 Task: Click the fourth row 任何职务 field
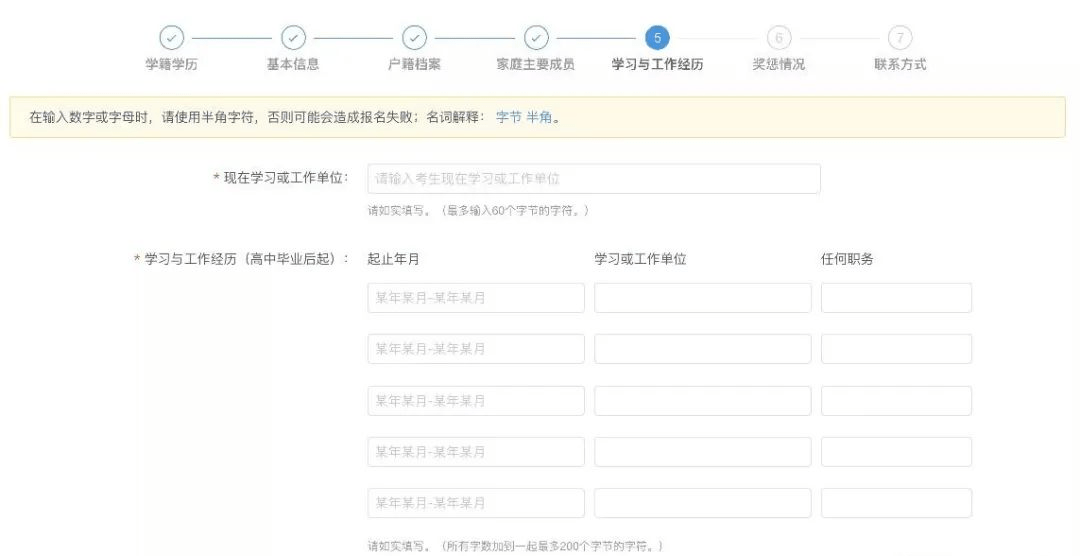pos(896,452)
